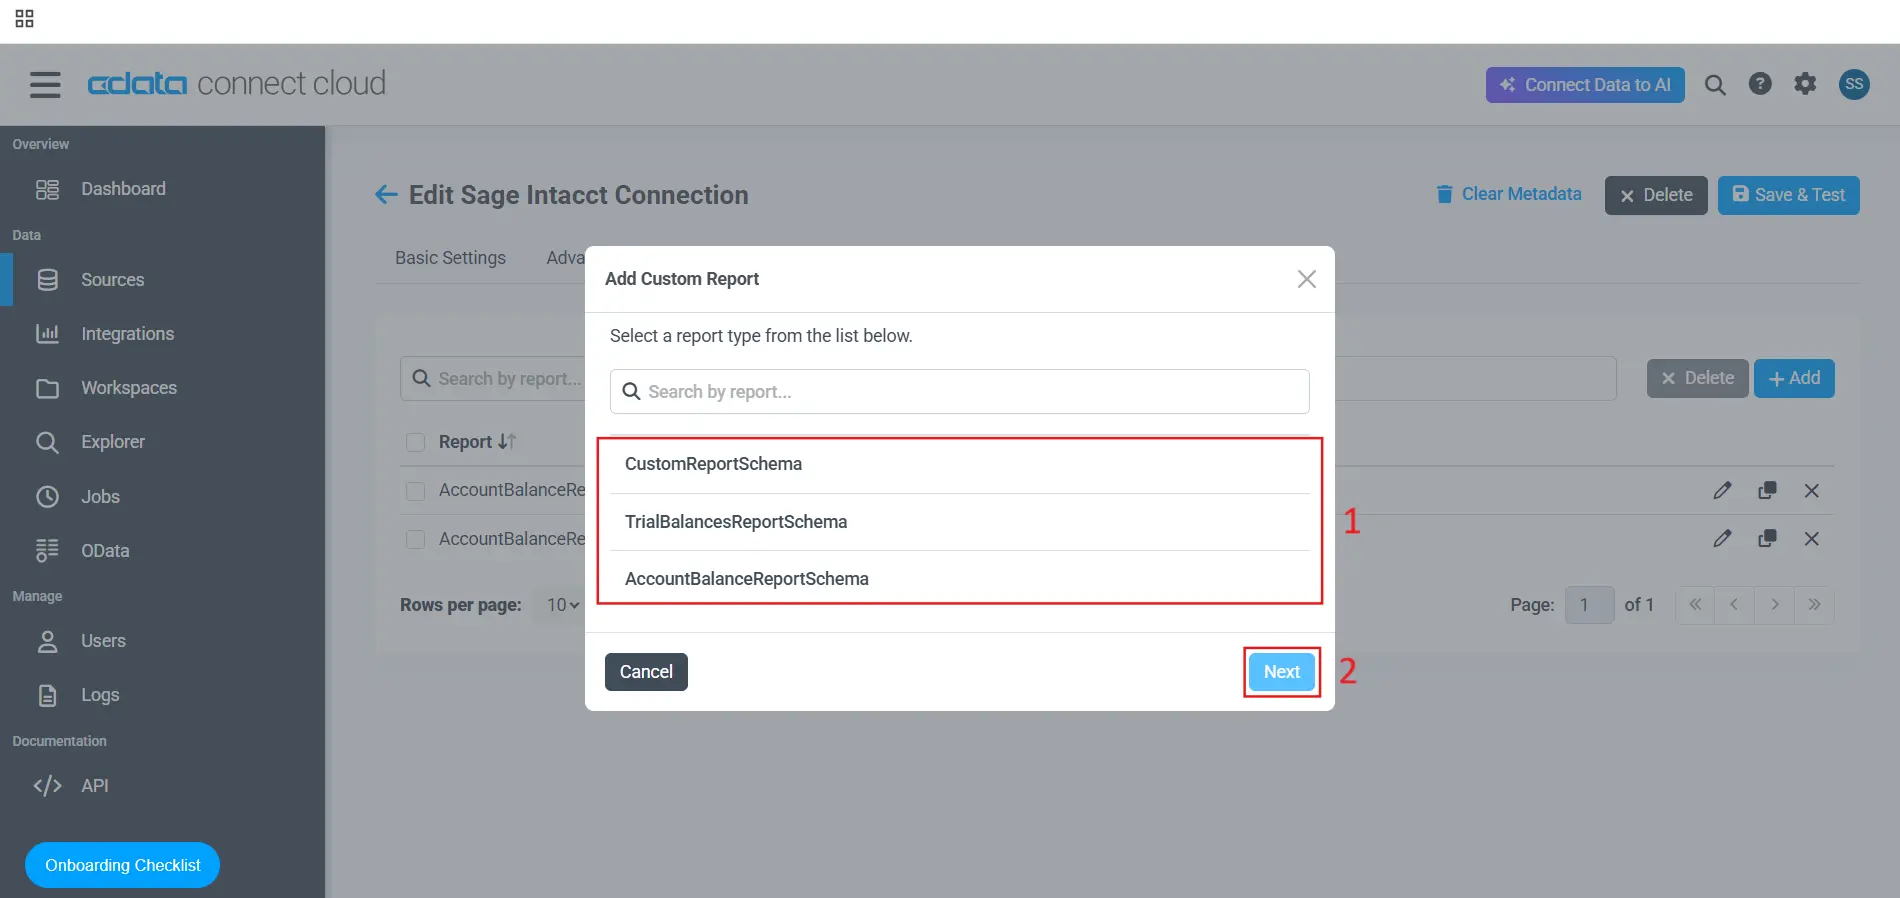The image size is (1900, 898).
Task: Open Sources in the sidebar
Action: click(x=112, y=280)
